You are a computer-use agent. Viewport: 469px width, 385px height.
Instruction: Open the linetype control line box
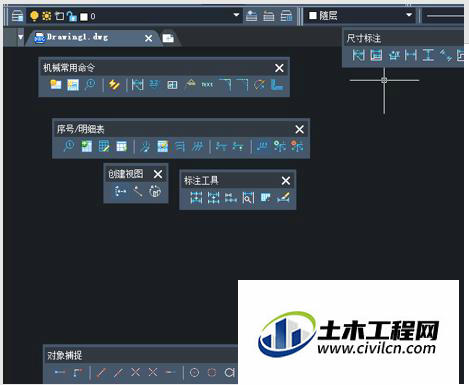point(443,16)
